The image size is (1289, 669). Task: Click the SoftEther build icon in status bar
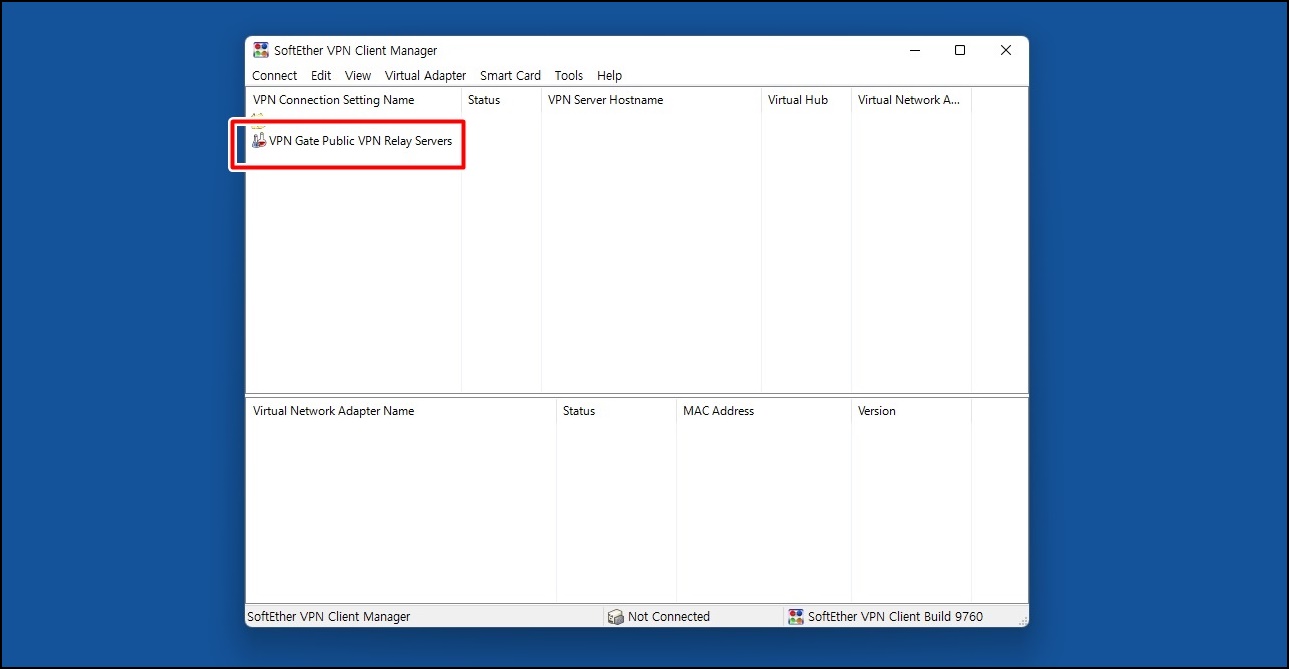796,617
